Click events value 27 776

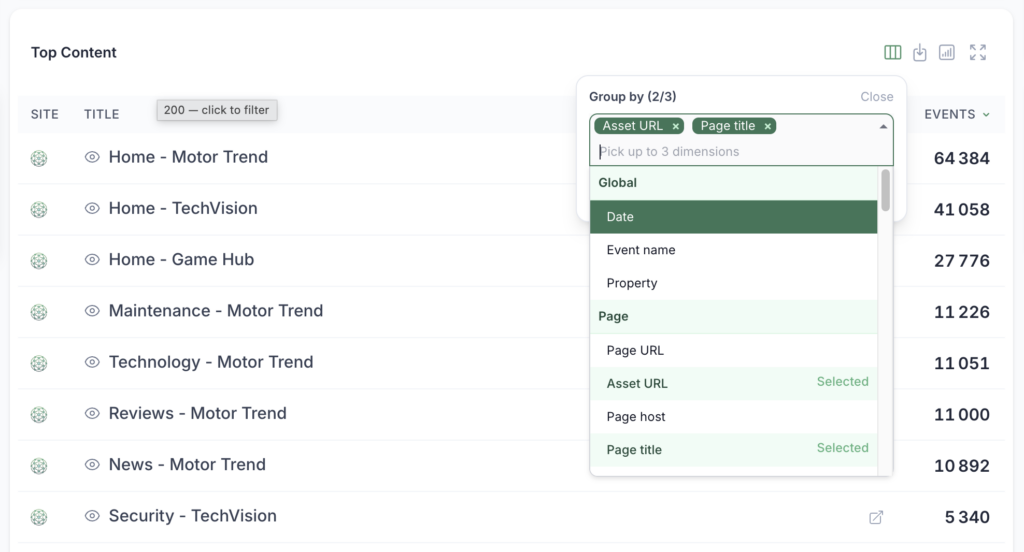(x=961, y=261)
